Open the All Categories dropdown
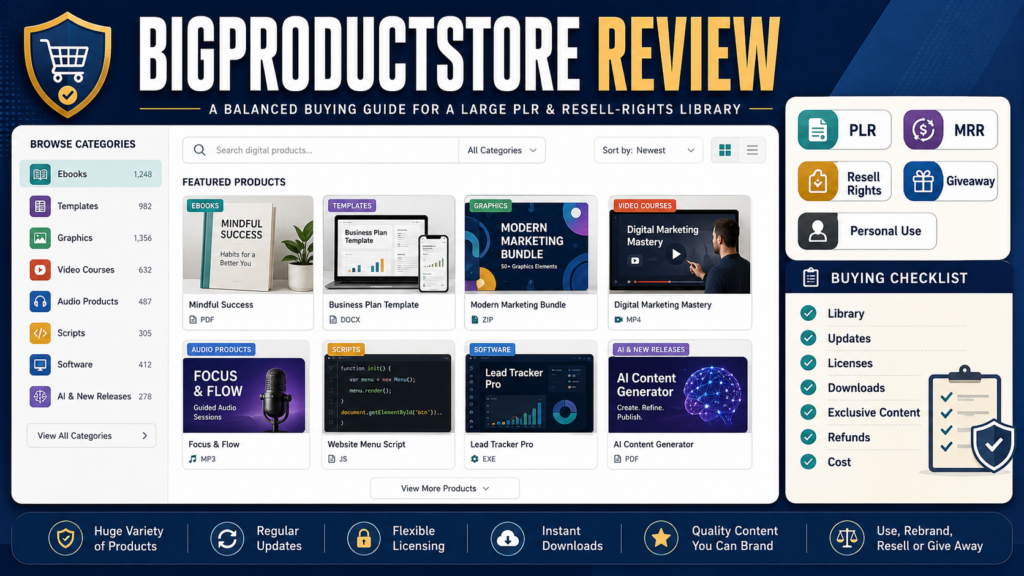1024x576 pixels. [x=502, y=150]
